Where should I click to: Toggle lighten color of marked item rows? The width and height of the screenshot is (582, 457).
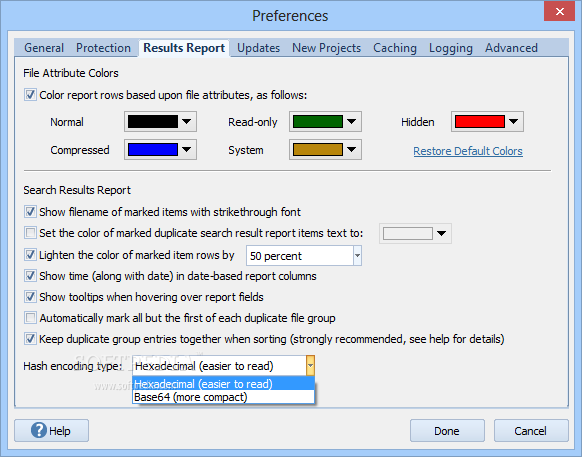tap(30, 255)
